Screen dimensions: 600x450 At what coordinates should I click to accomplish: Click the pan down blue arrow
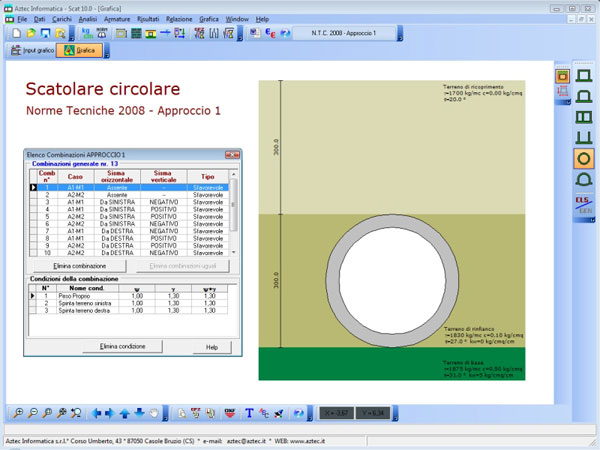click(140, 413)
